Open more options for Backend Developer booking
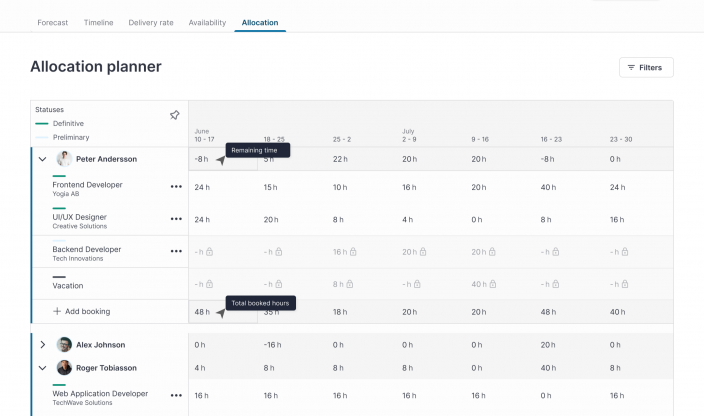Image resolution: width=704 pixels, height=416 pixels. (x=176, y=251)
